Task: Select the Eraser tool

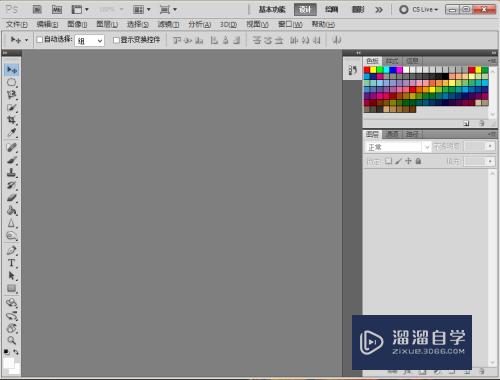Action: pos(12,198)
